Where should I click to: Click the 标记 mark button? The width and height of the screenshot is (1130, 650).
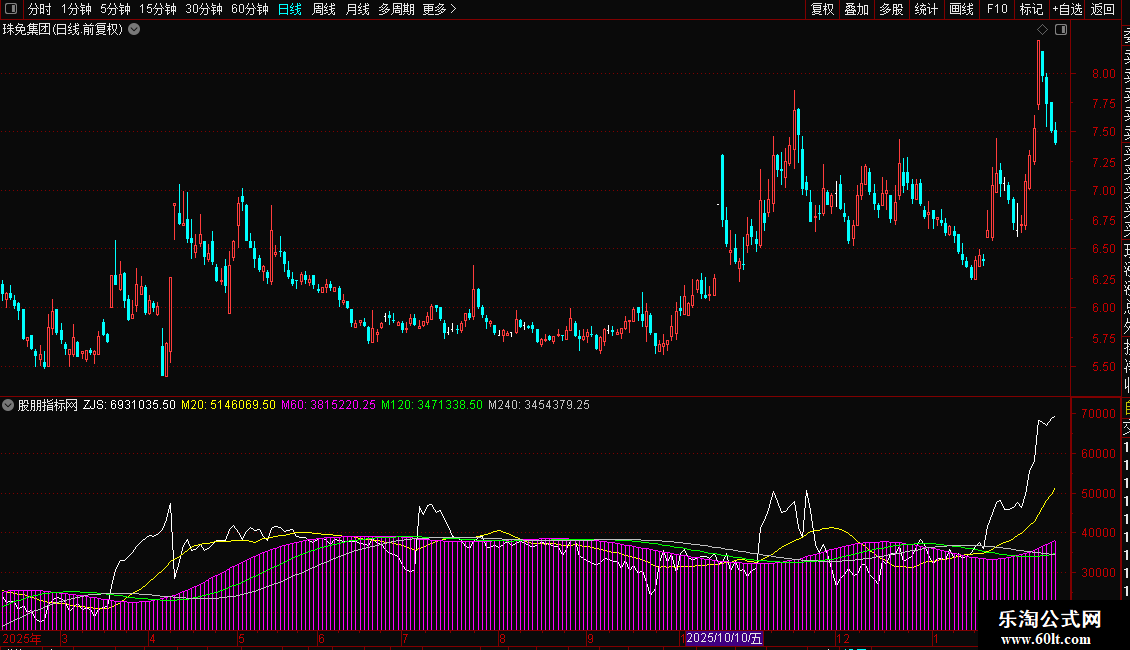click(1031, 9)
